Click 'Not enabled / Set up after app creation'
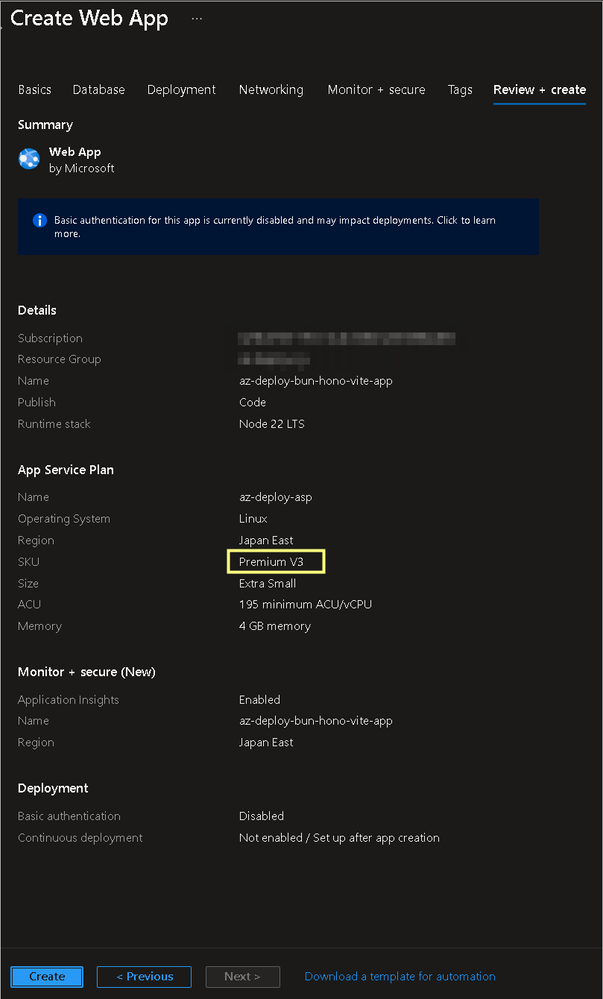The width and height of the screenshot is (603, 999). click(x=339, y=838)
